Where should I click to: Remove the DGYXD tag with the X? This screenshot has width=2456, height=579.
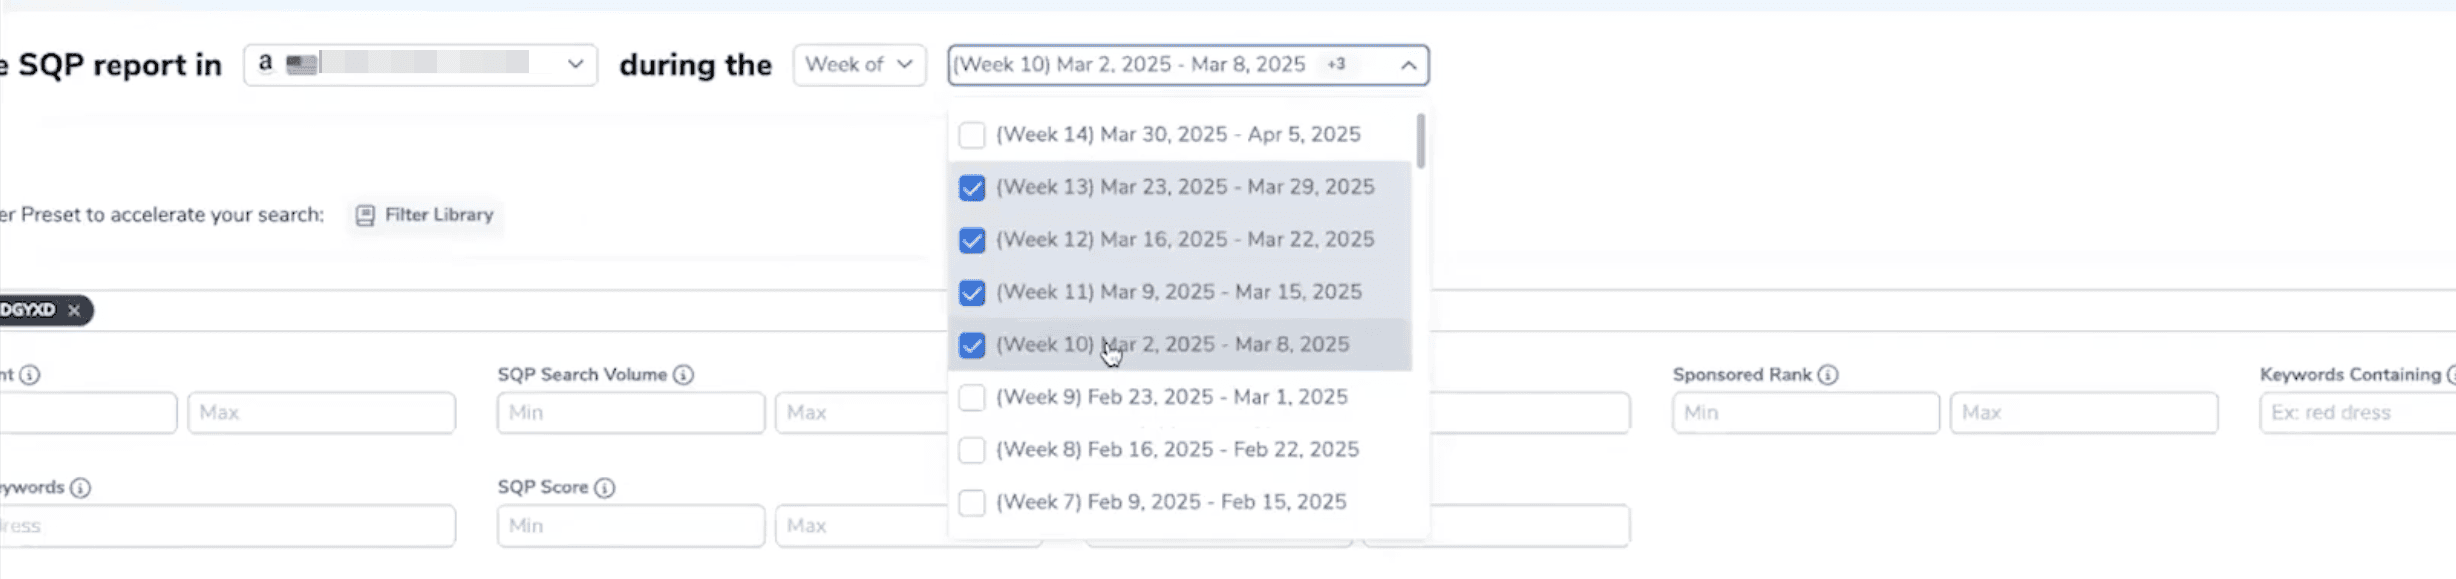coord(74,311)
